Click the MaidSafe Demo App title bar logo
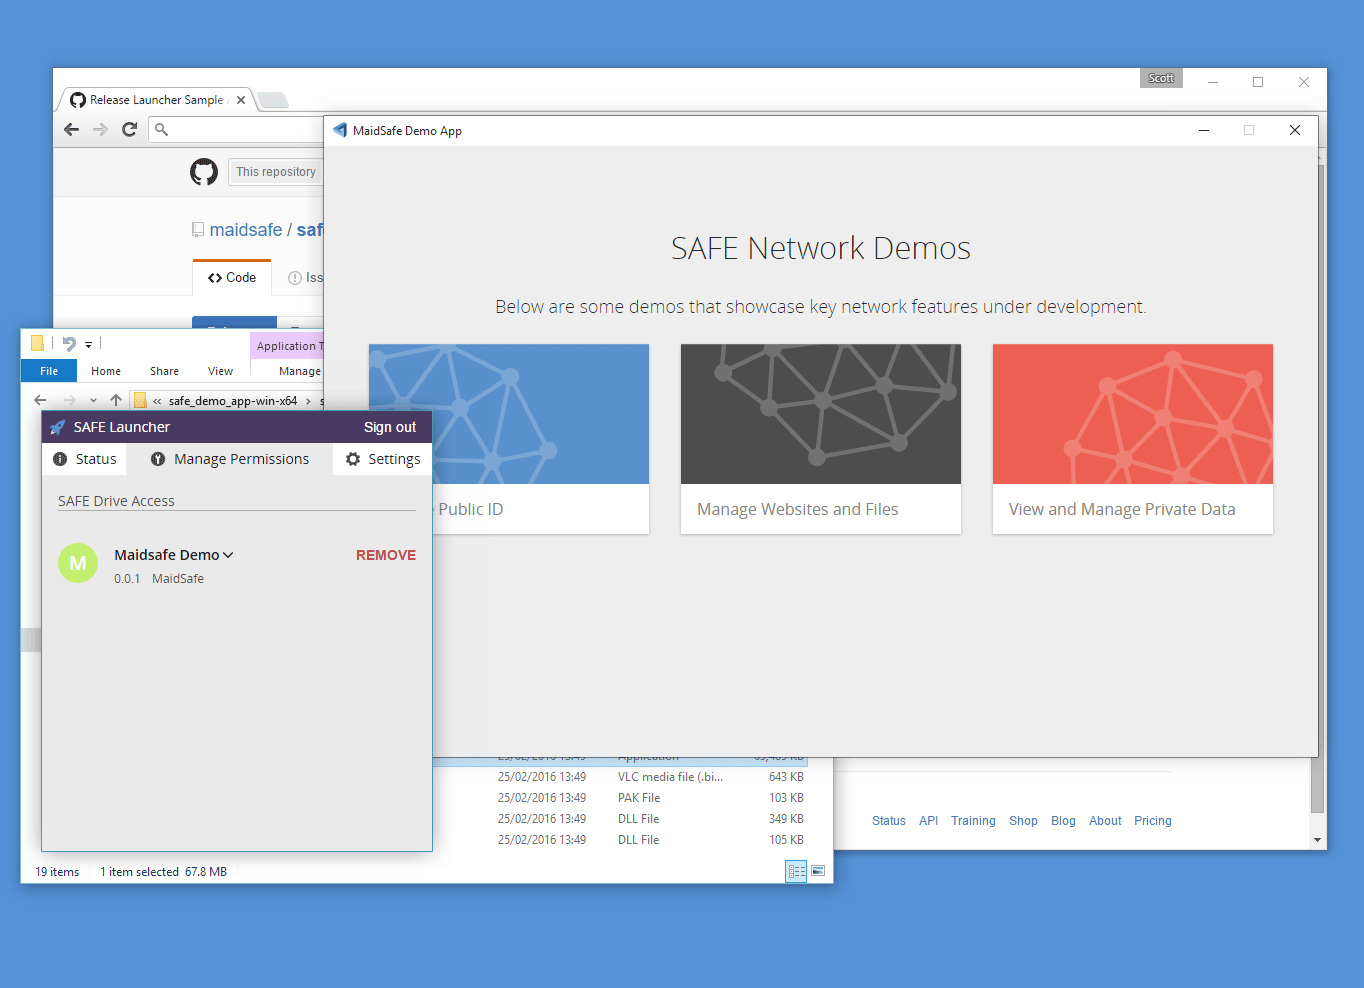This screenshot has width=1364, height=988. 340,130
